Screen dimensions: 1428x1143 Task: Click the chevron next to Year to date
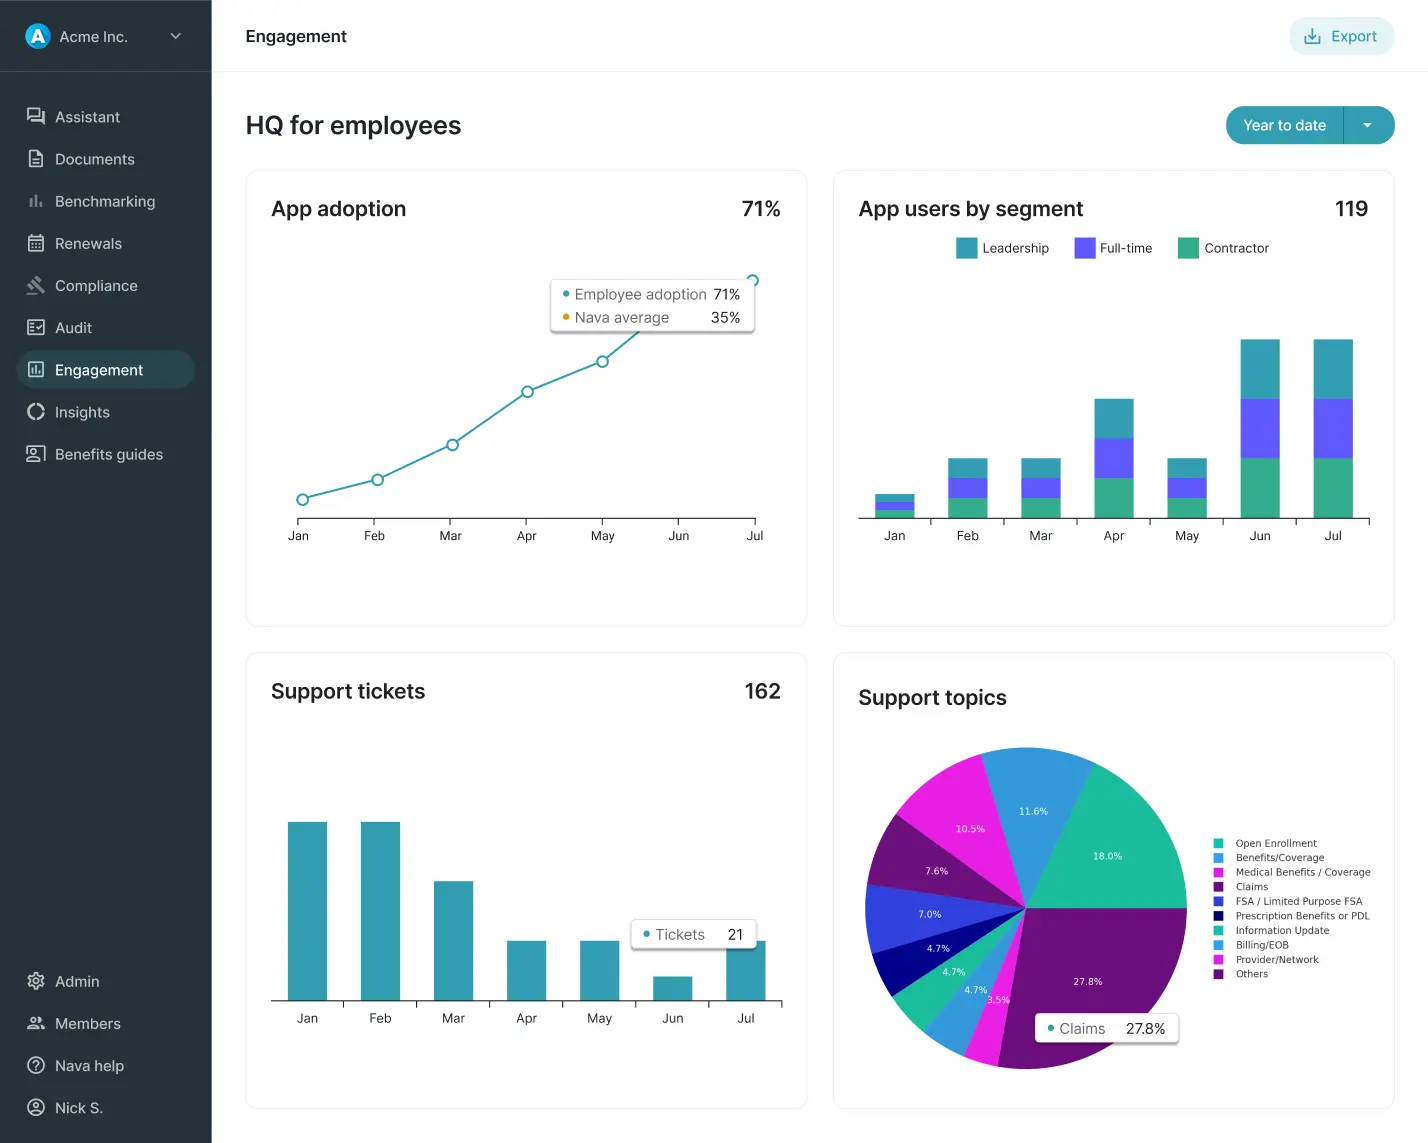1368,125
